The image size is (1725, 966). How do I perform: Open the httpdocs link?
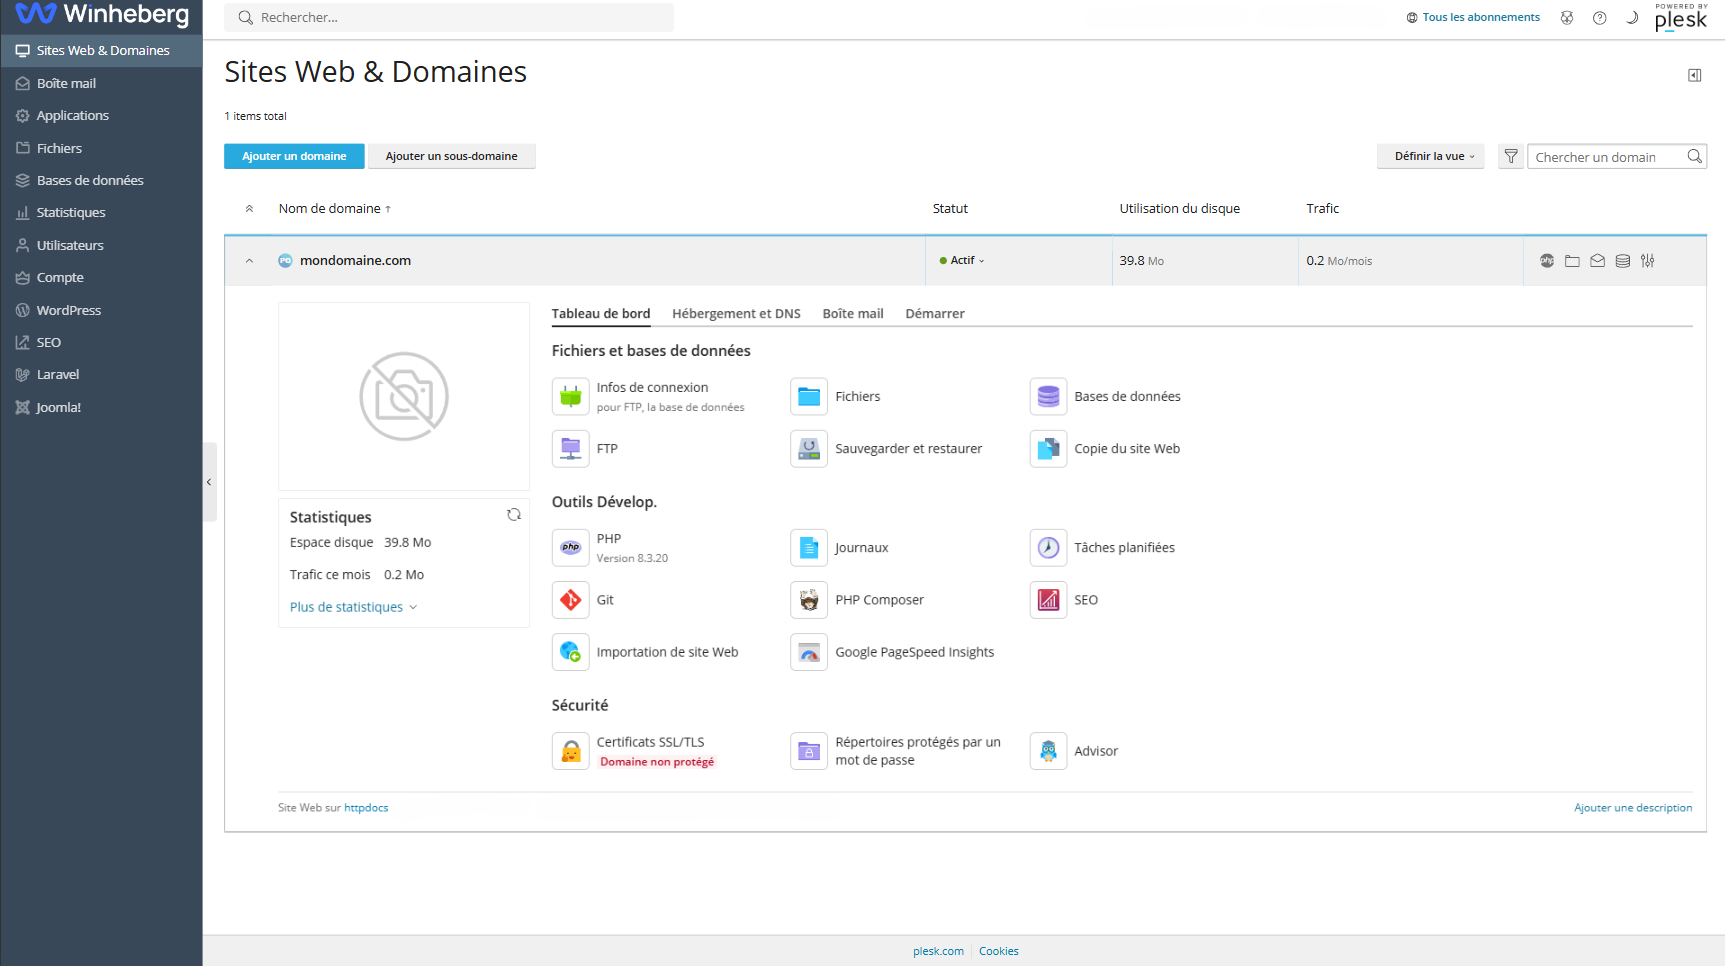pyautogui.click(x=366, y=808)
